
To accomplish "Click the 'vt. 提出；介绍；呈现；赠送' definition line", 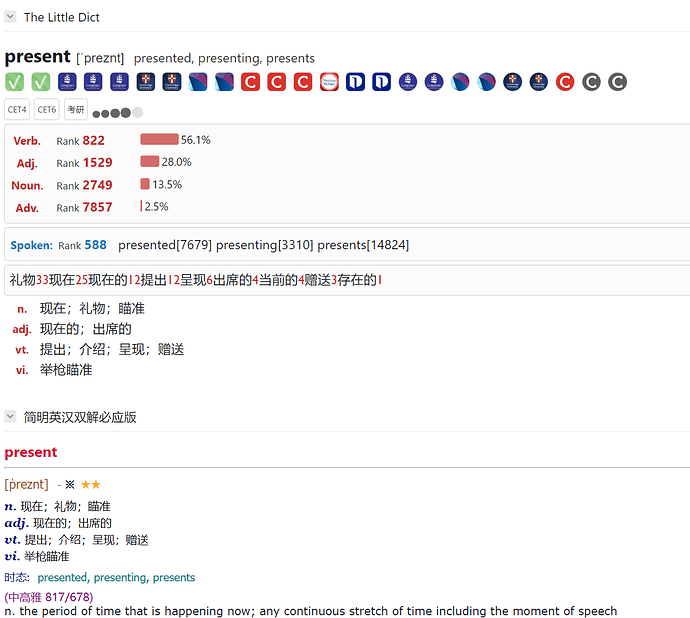I will tap(99, 349).
